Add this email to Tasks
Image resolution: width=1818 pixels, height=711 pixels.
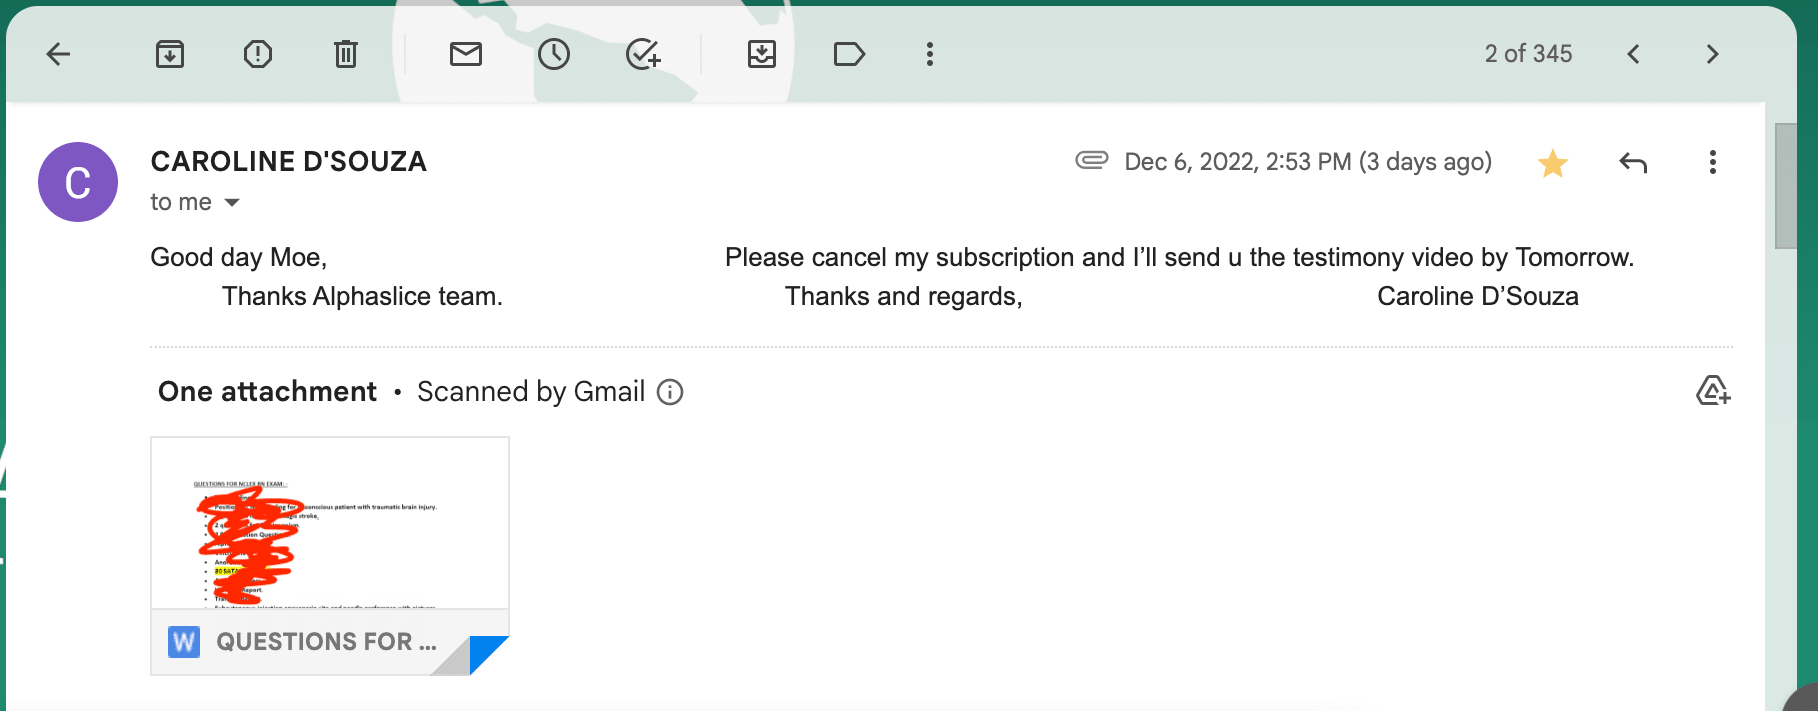click(643, 54)
